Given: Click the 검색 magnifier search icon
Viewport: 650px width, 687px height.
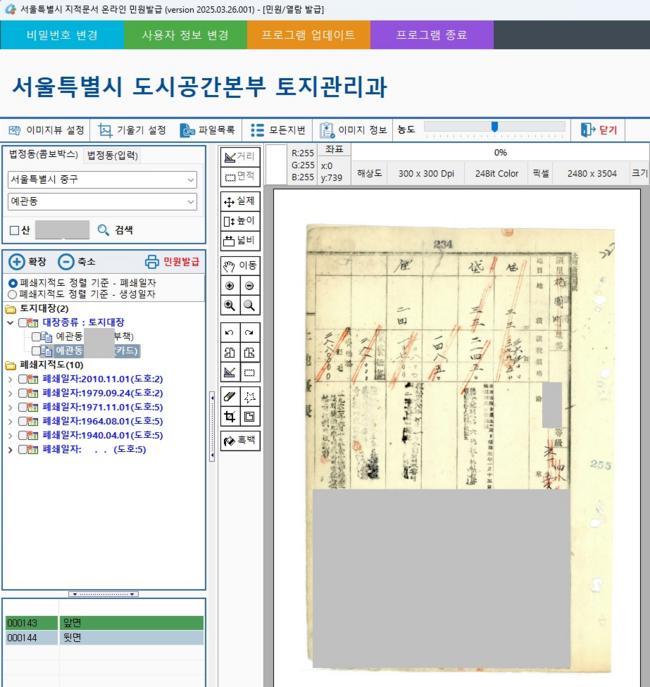Looking at the screenshot, I should pos(103,230).
